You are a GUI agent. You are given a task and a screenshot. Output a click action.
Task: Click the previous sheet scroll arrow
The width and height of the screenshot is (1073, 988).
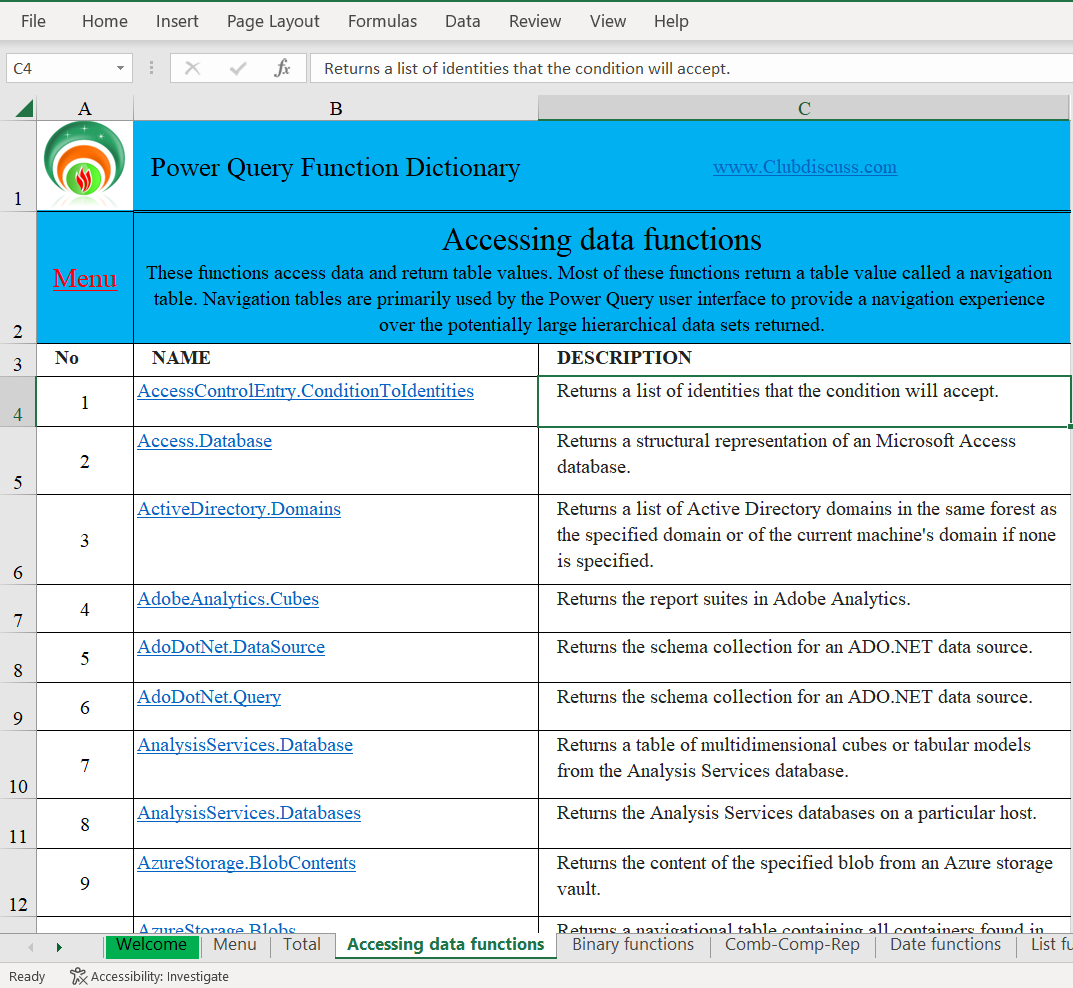[31, 947]
